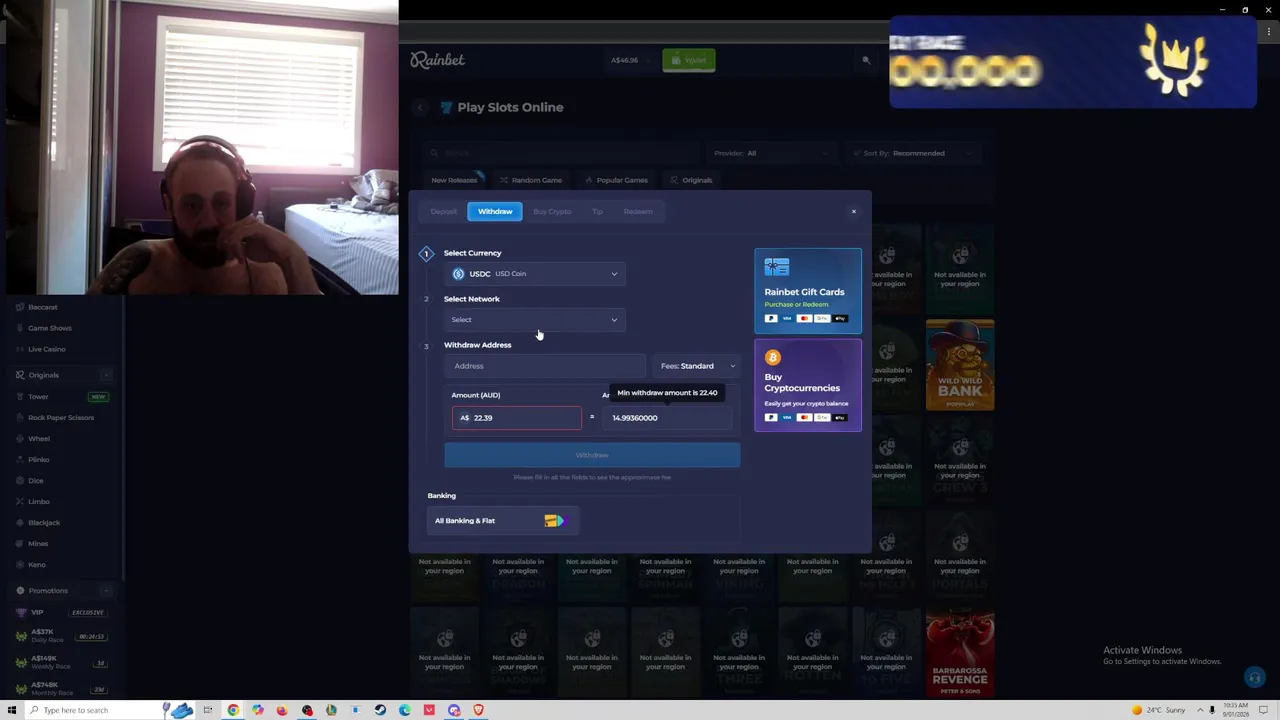Click the Limbo game icon
Image resolution: width=1280 pixels, height=720 pixels.
click(x=20, y=501)
